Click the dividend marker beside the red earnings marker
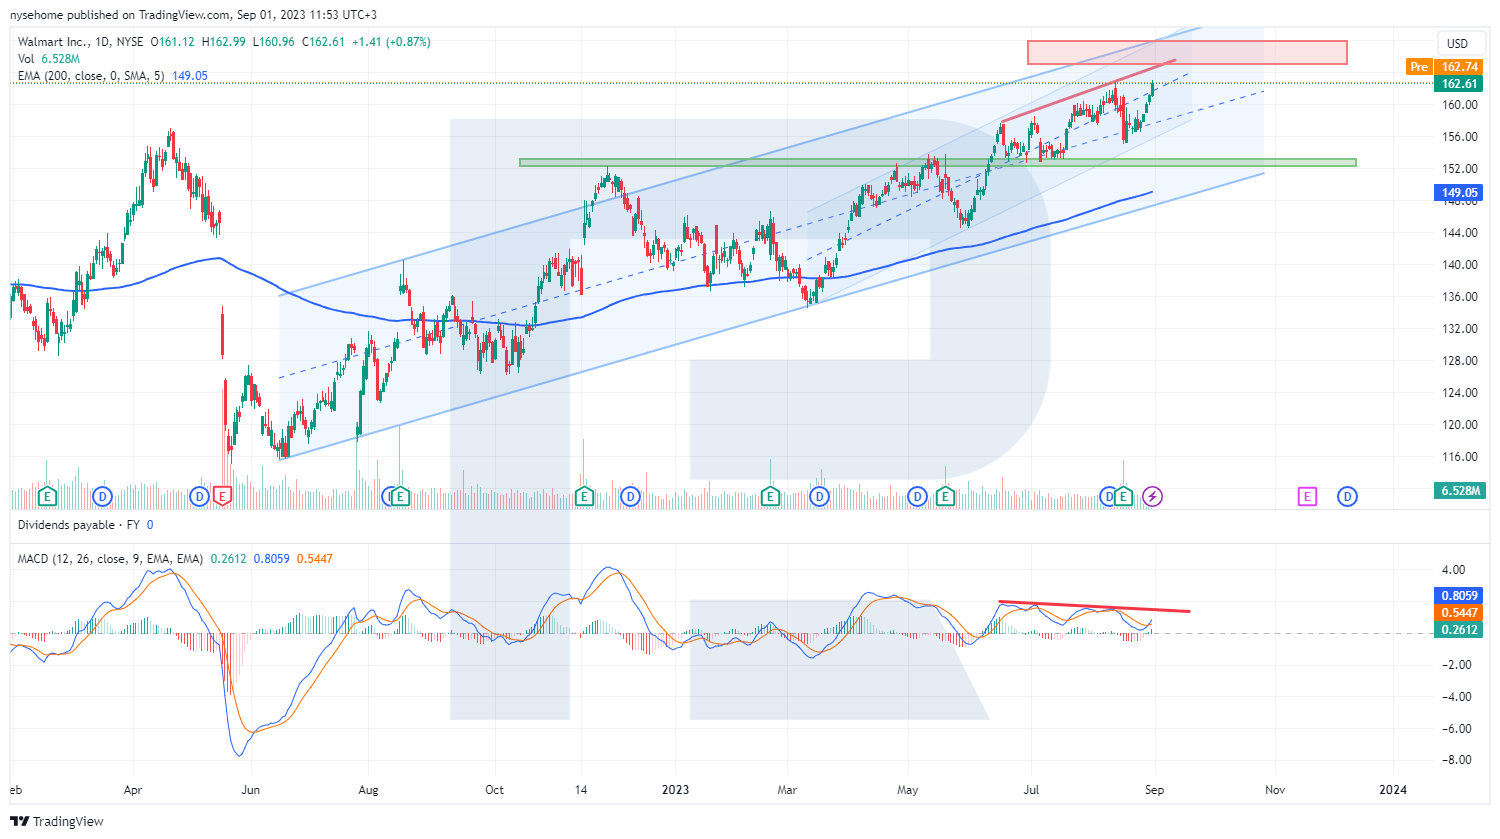 [x=200, y=496]
